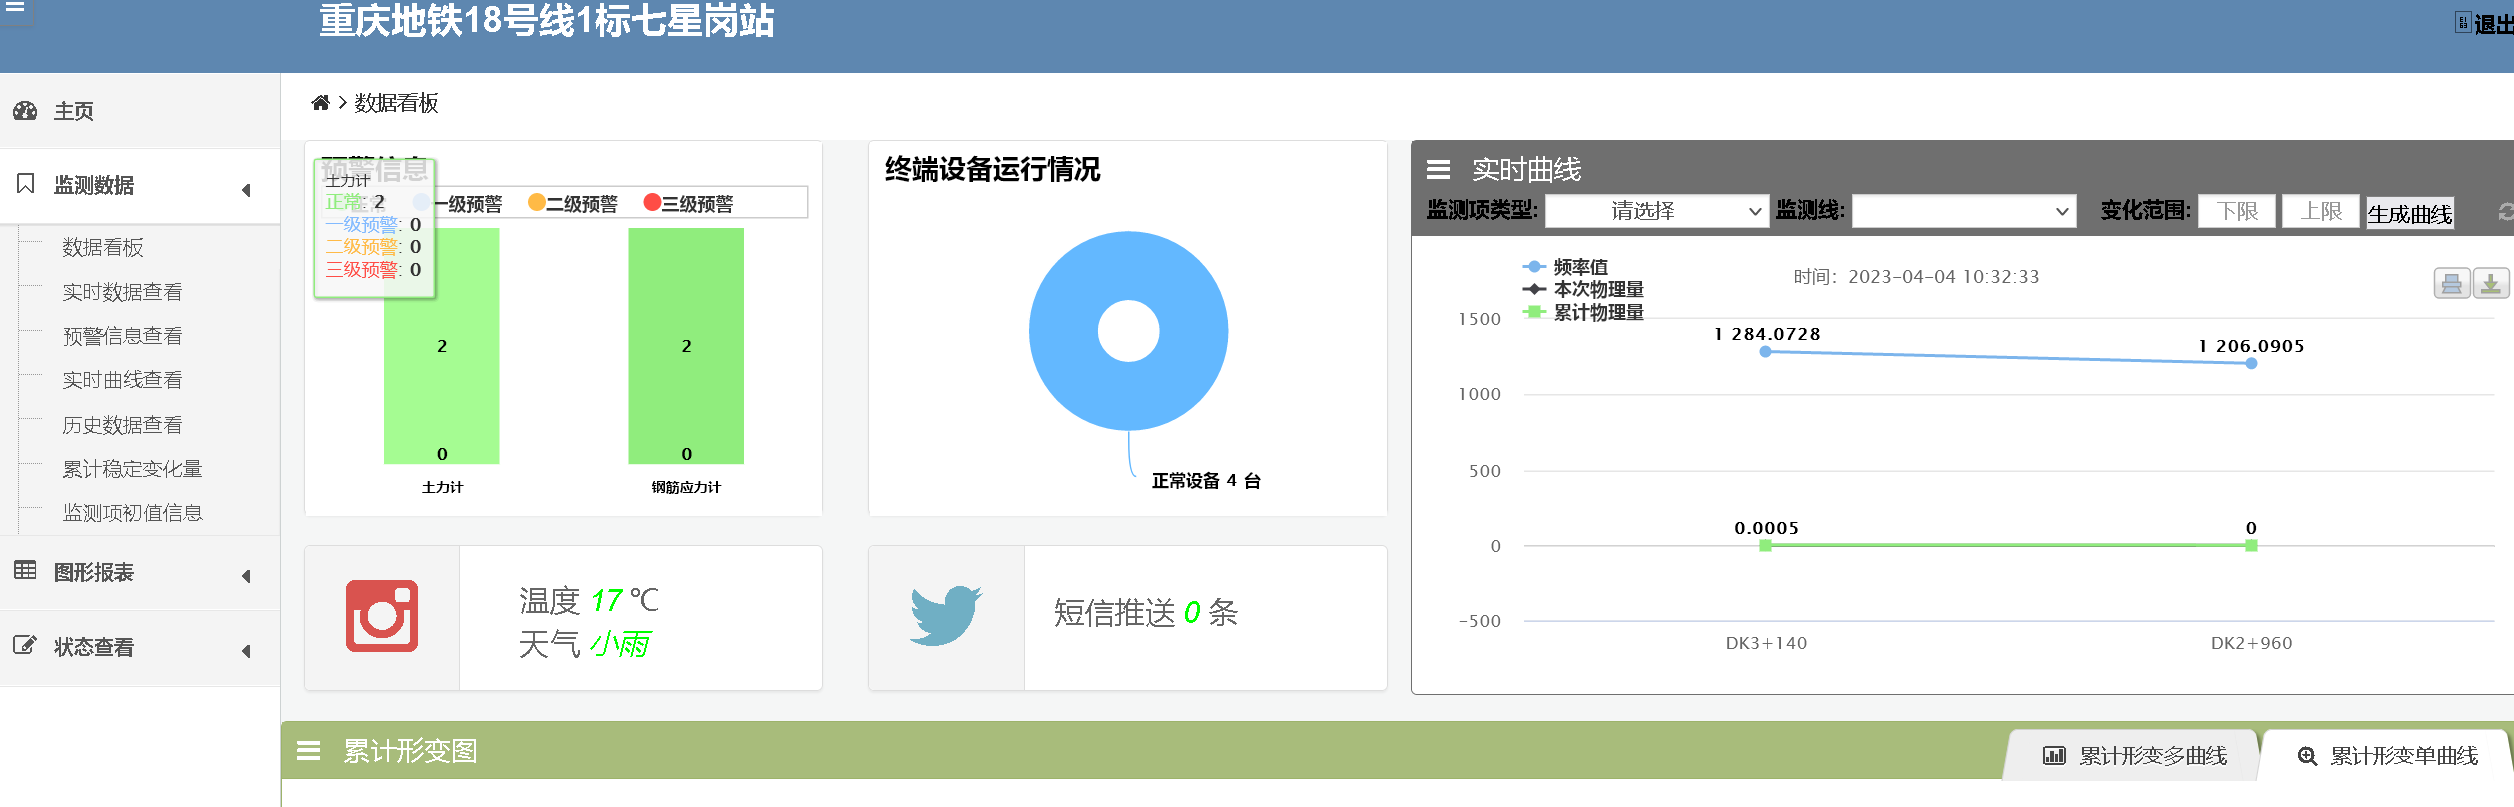Click the print icon on realtime chart
Screen dimensions: 2514x807
pyautogui.click(x=2451, y=284)
